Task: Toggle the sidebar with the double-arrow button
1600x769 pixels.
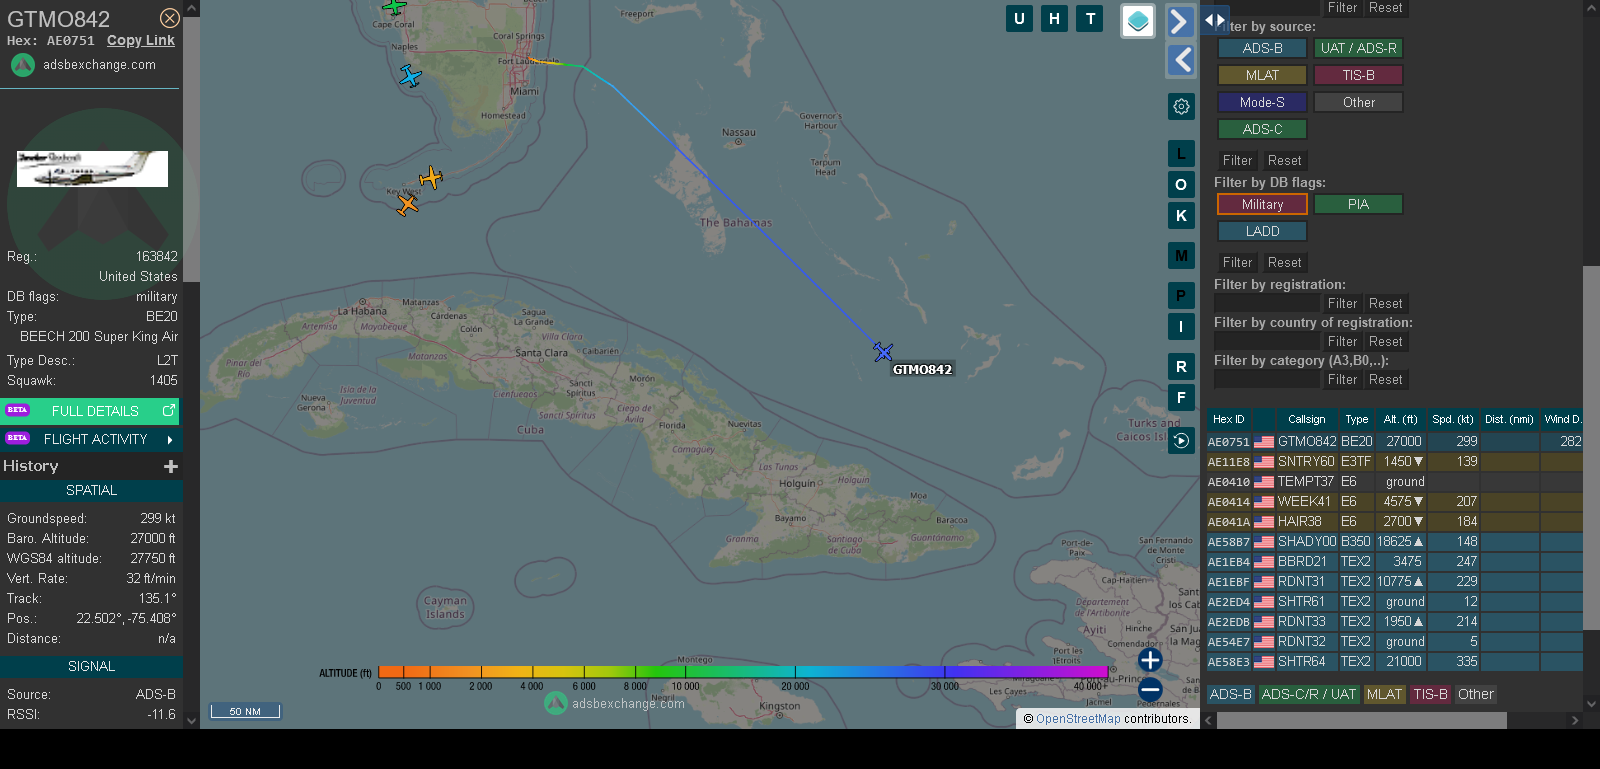Action: [1214, 20]
